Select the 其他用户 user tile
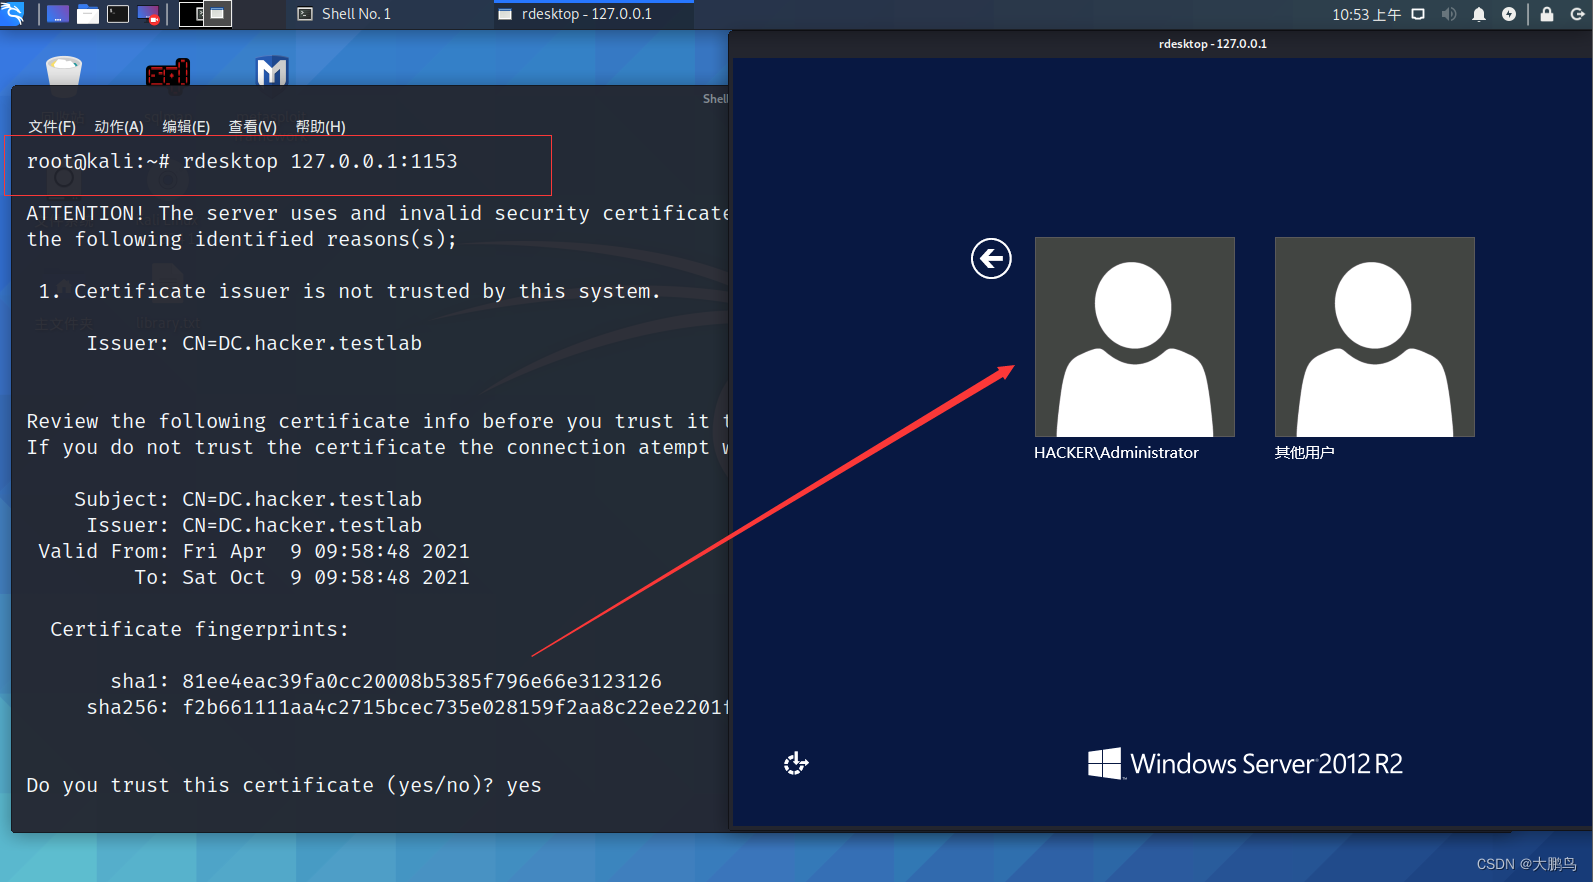 coord(1375,337)
